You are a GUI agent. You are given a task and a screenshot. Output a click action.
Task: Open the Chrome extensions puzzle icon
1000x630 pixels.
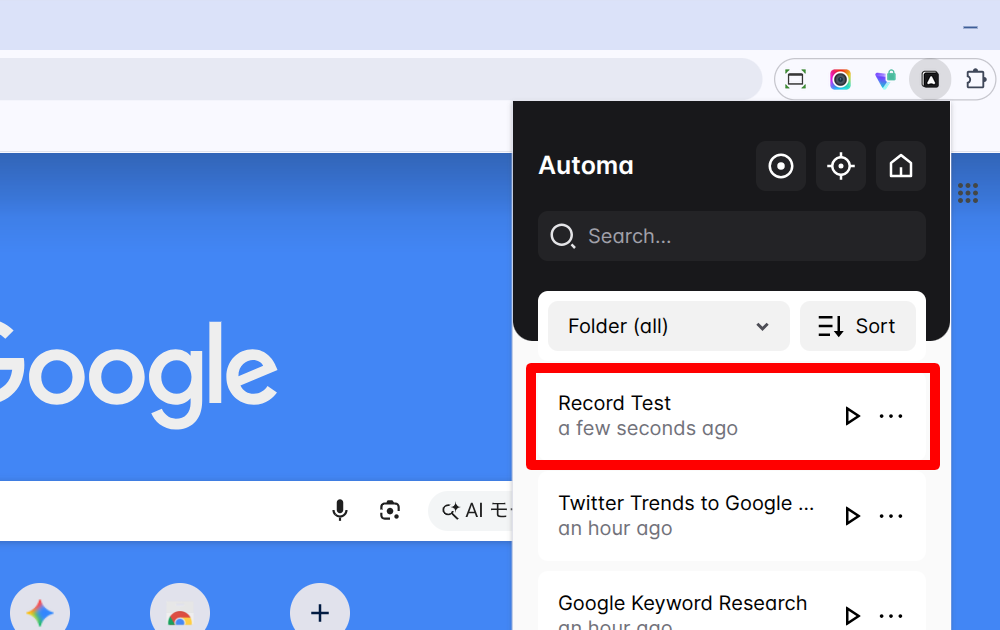pyautogui.click(x=975, y=80)
